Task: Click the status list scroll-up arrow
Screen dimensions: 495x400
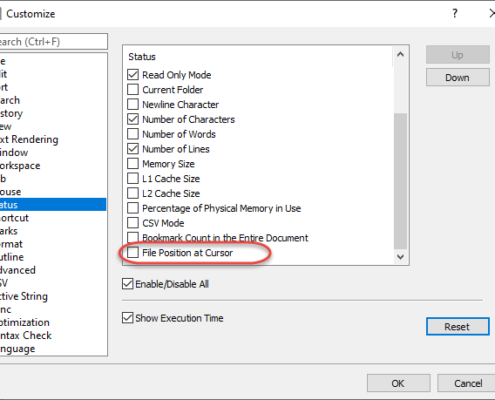Action: point(400,54)
